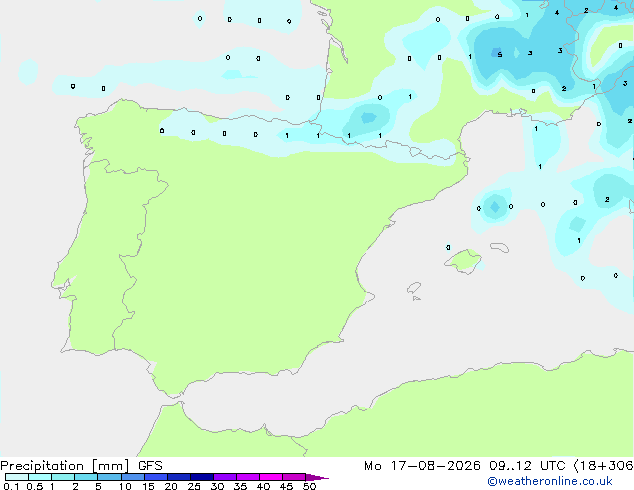Click the 35–40 mm violet legend swatch
This screenshot has width=634, height=490.
click(248, 477)
